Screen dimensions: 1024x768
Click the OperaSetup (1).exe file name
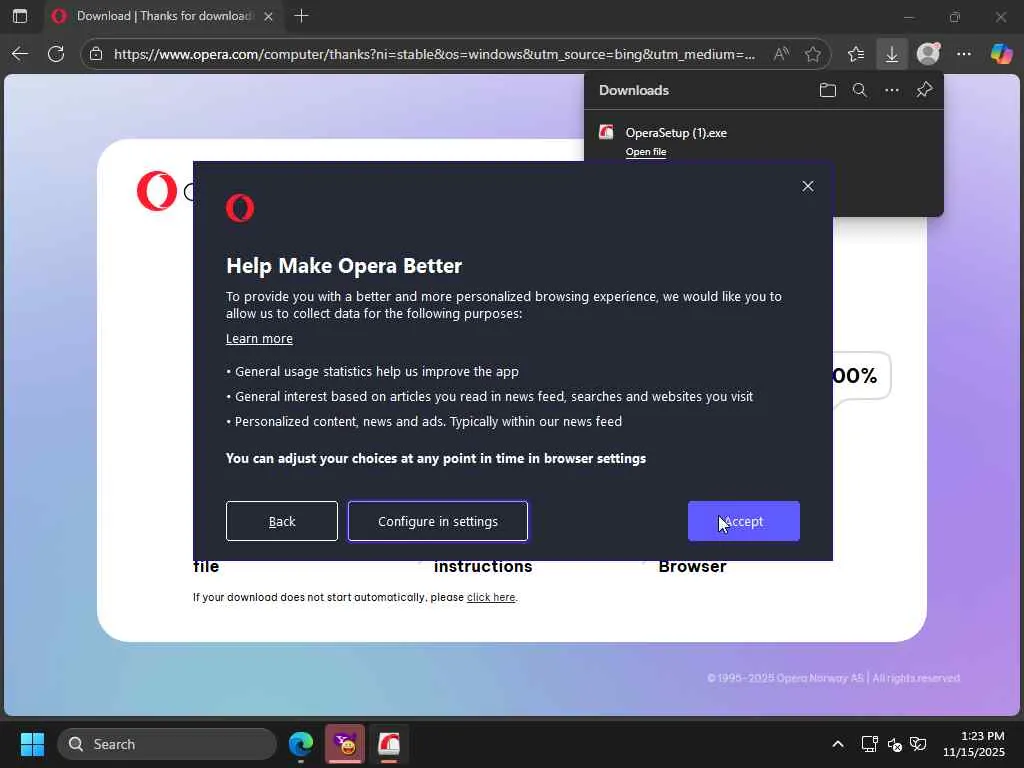pos(676,133)
